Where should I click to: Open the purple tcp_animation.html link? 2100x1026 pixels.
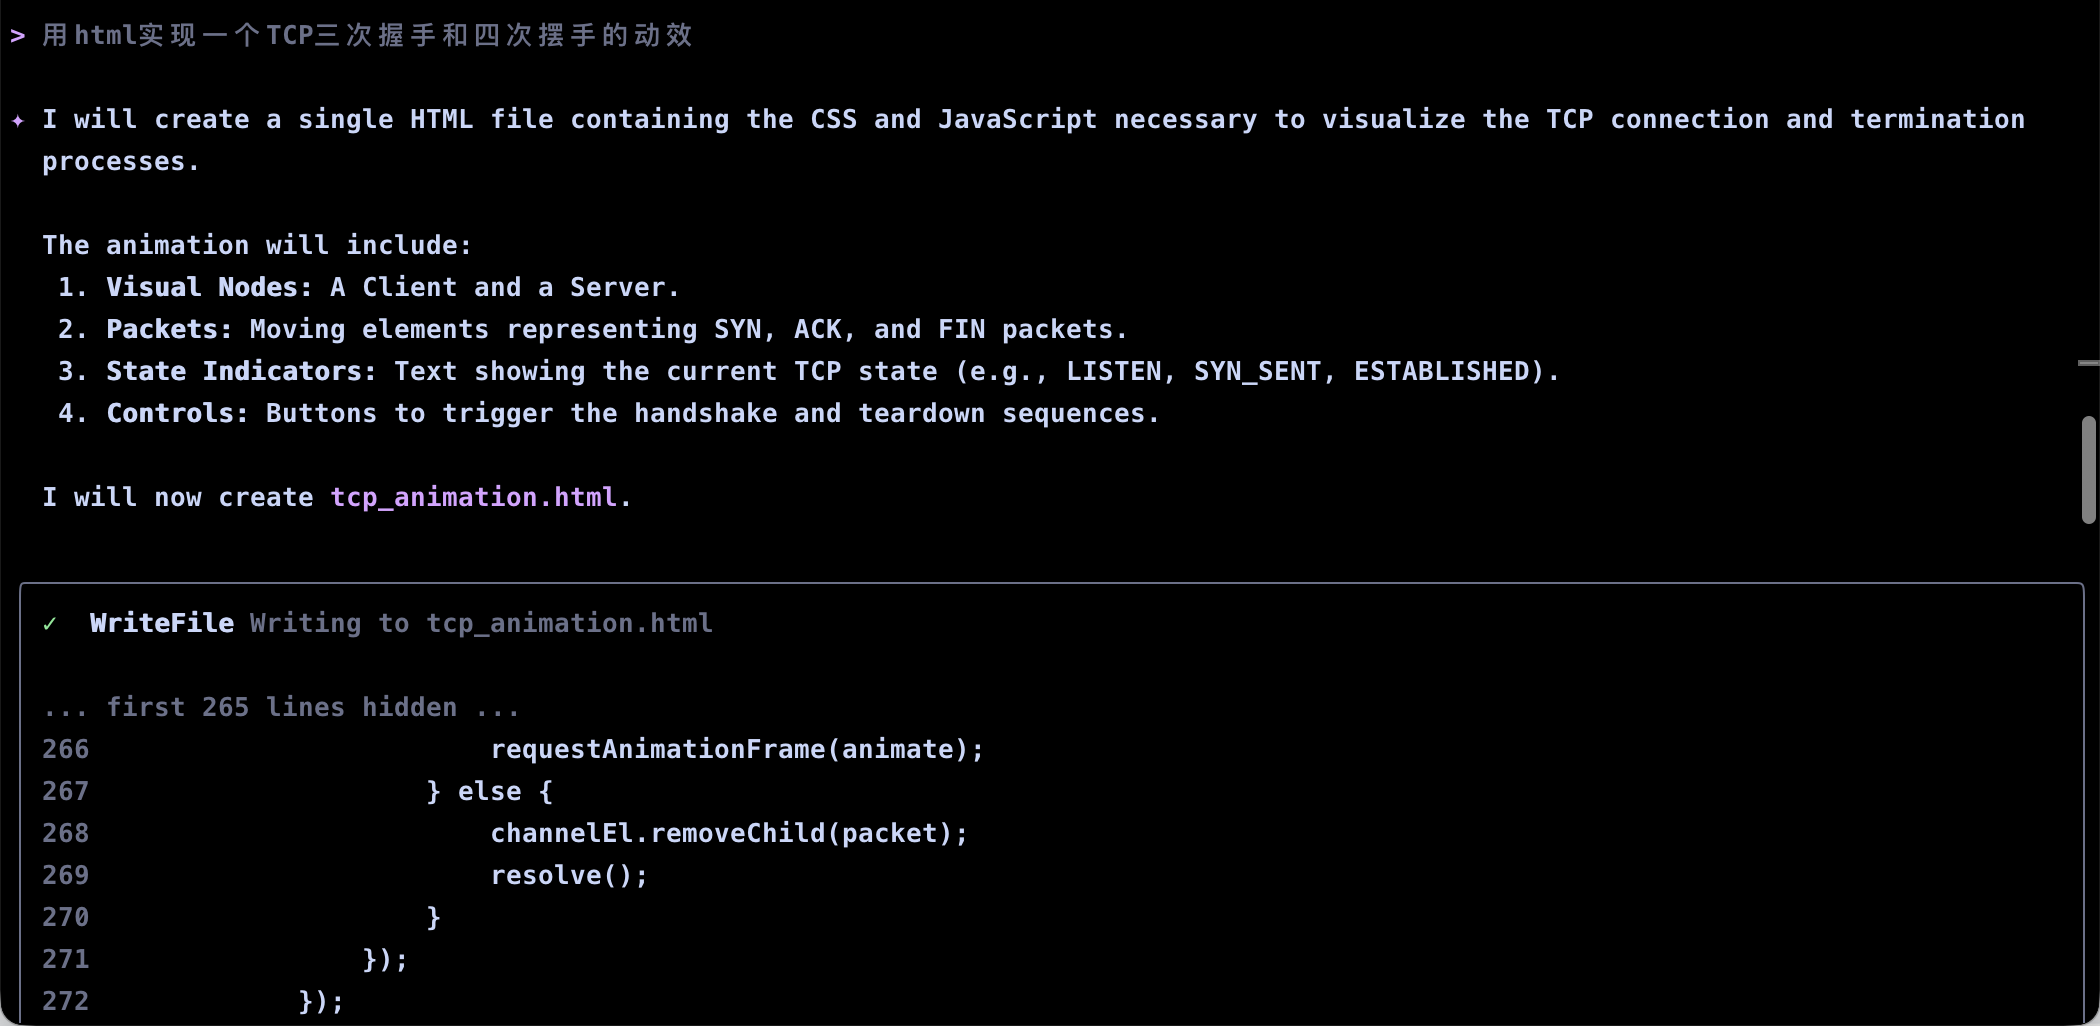coord(474,497)
